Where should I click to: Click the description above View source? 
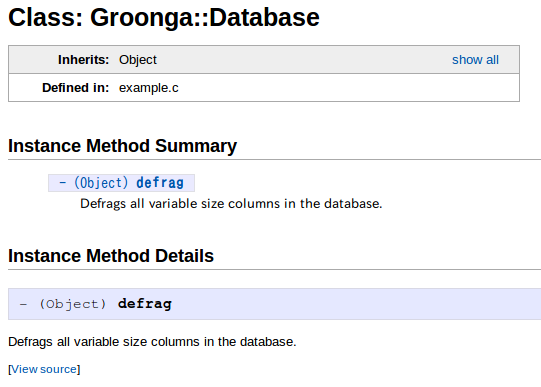coord(152,342)
